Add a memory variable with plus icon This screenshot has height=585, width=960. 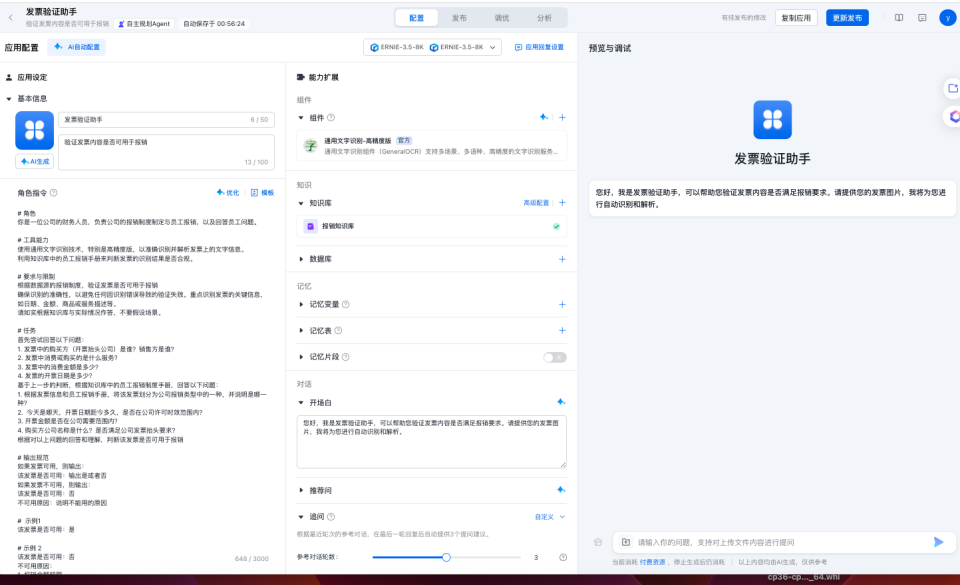click(x=562, y=304)
